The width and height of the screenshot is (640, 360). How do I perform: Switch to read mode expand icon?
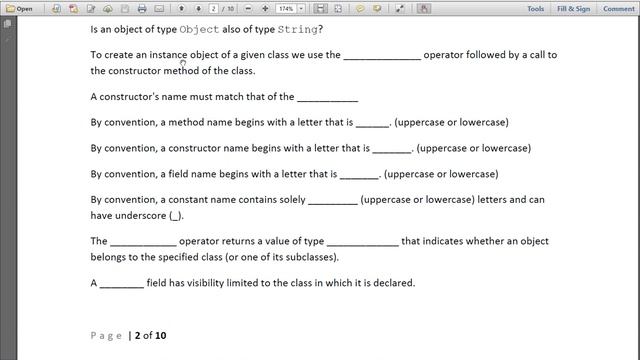click(400, 9)
